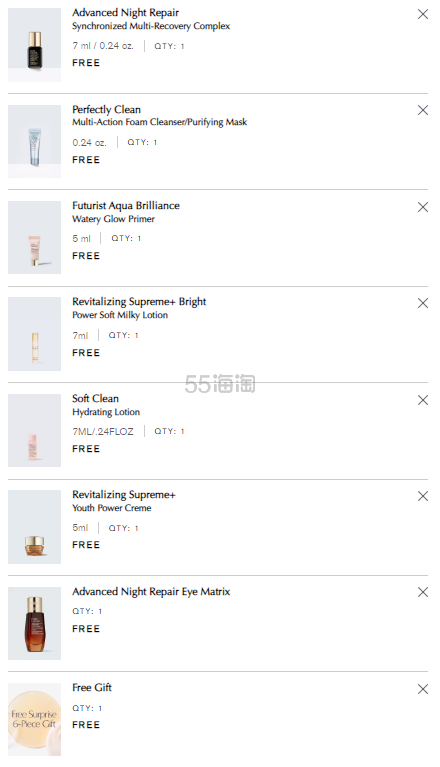The width and height of the screenshot is (440, 767).
Task: Open Futurist Aqua Brilliance primer image
Action: click(34, 237)
